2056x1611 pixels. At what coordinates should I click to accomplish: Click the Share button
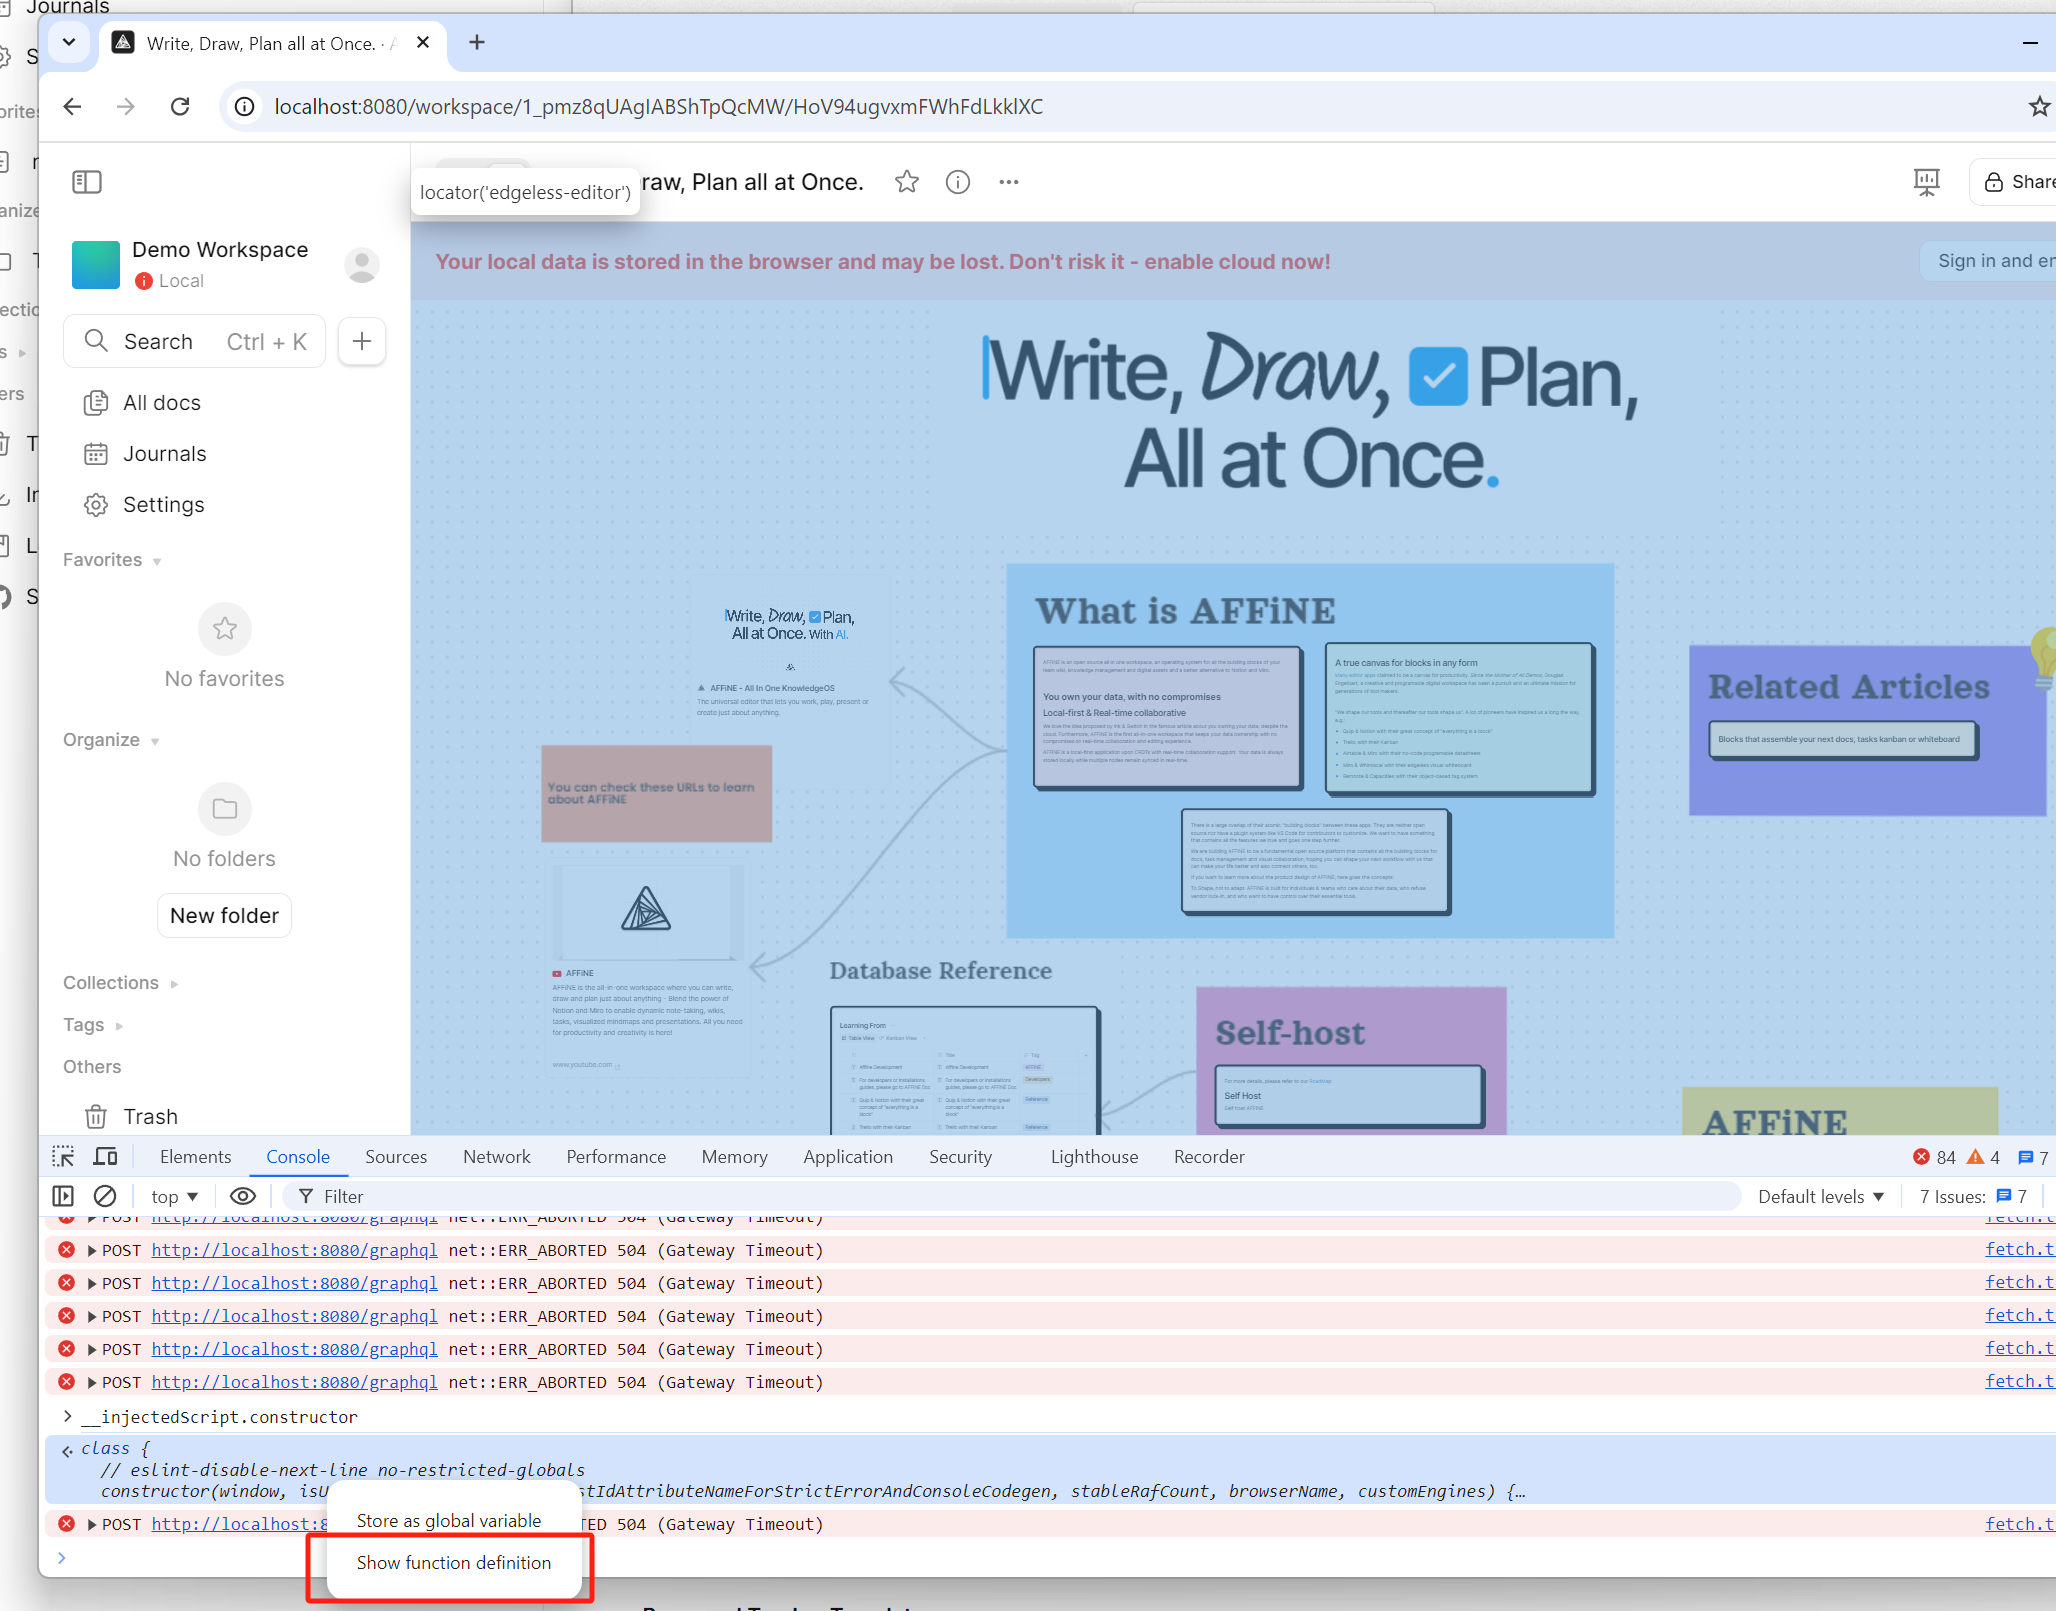[2015, 182]
